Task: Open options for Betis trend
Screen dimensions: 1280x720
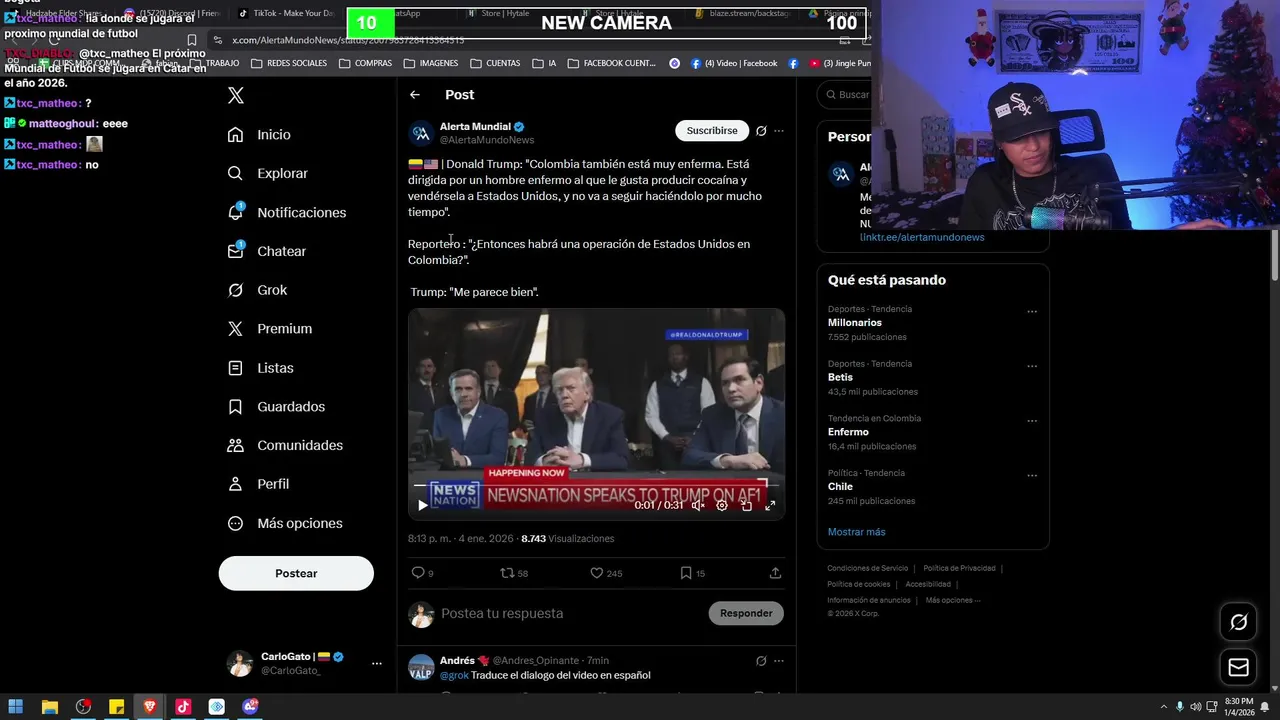Action: point(1032,367)
